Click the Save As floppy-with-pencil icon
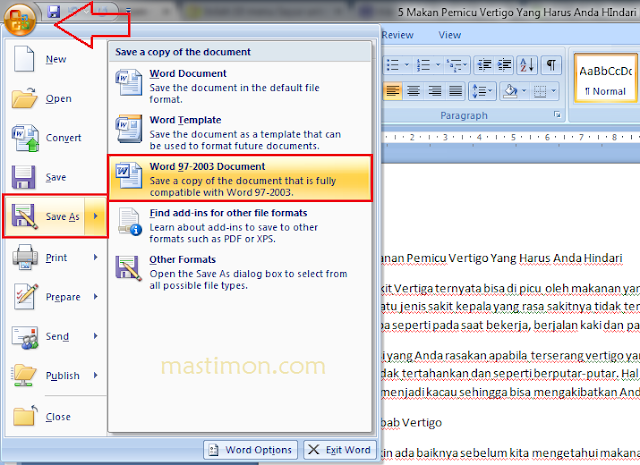This screenshot has height=465, width=640. point(24,216)
